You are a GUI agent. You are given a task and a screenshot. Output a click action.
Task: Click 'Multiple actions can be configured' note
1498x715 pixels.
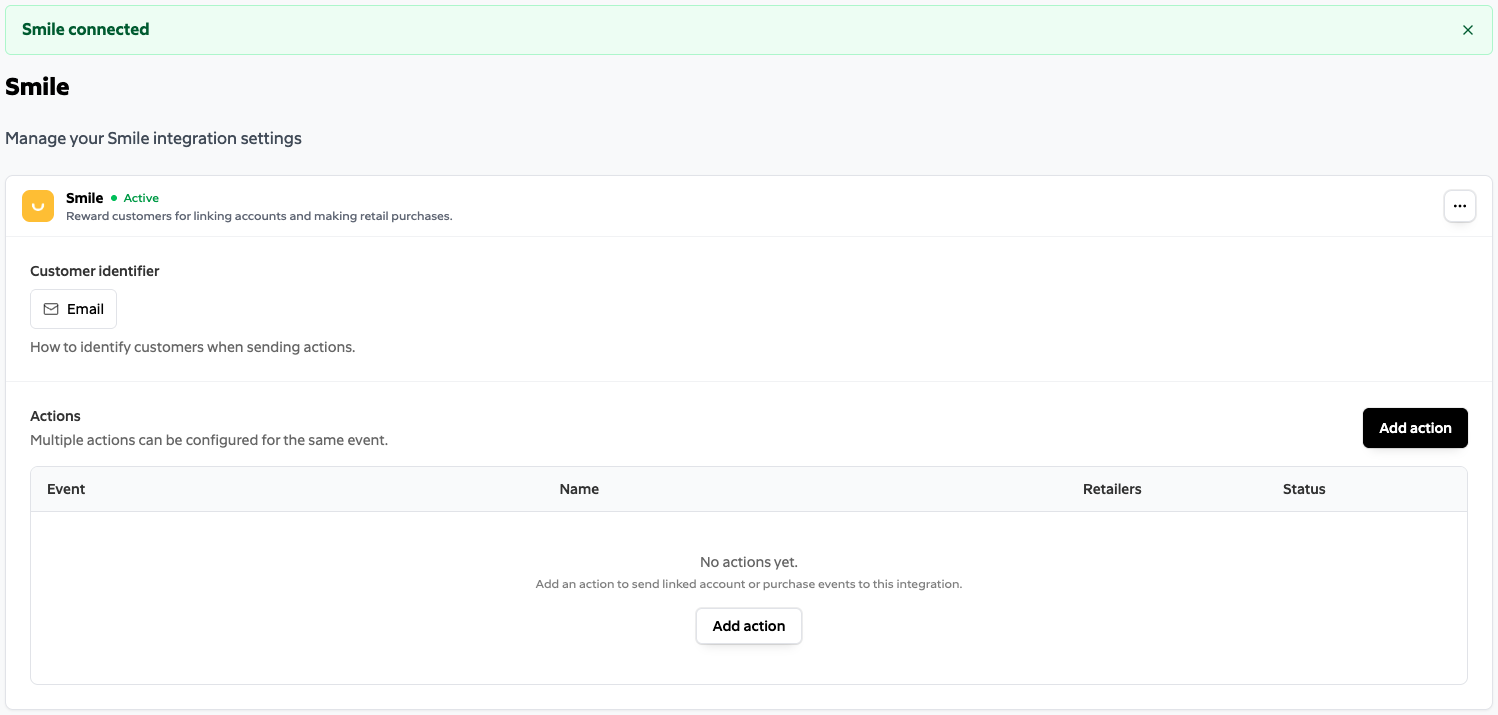209,440
